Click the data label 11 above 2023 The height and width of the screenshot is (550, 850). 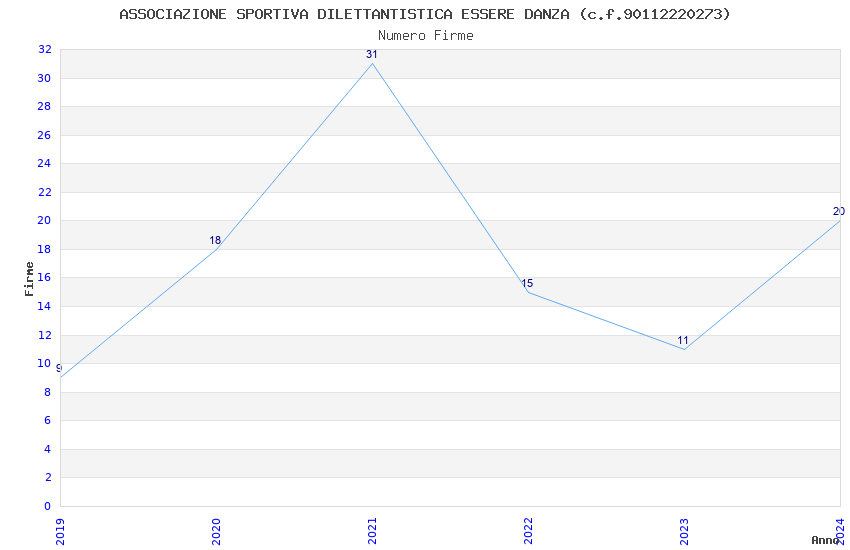pos(683,340)
